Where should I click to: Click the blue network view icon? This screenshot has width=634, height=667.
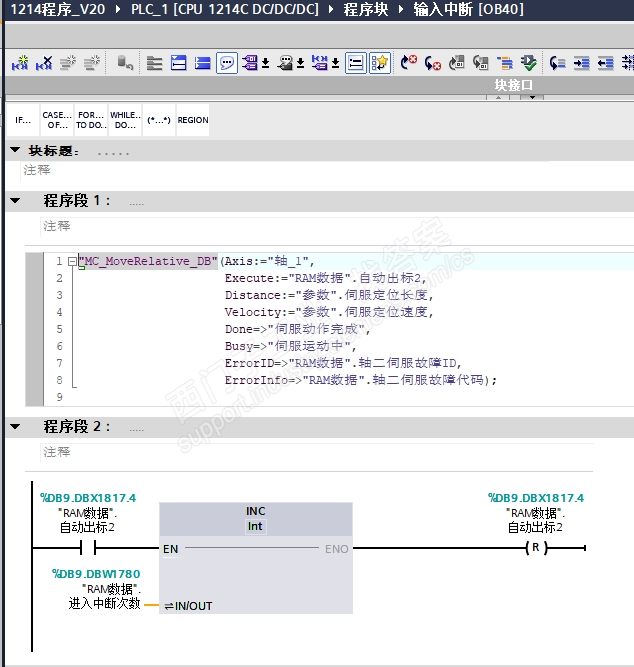click(202, 63)
